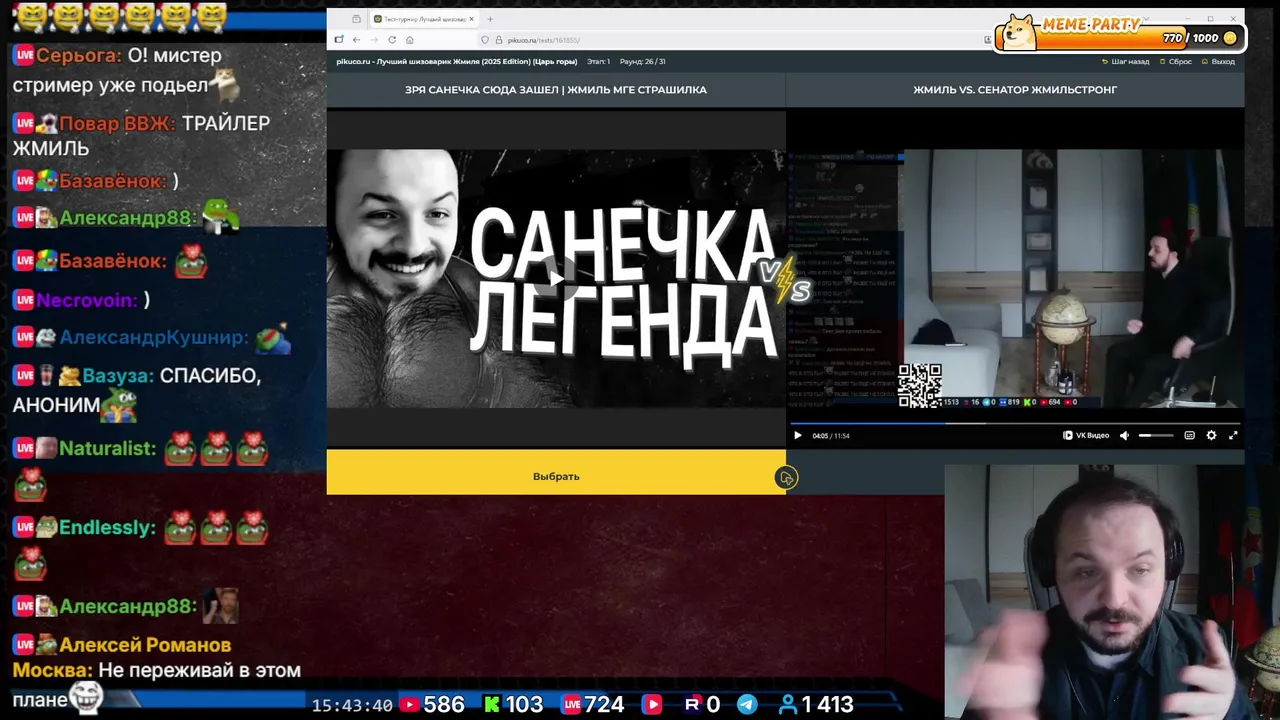The image size is (1280, 720).
Task: Click chat message 'СПАСИБО, АНОНИМ' from Вазуза
Action: (x=137, y=390)
